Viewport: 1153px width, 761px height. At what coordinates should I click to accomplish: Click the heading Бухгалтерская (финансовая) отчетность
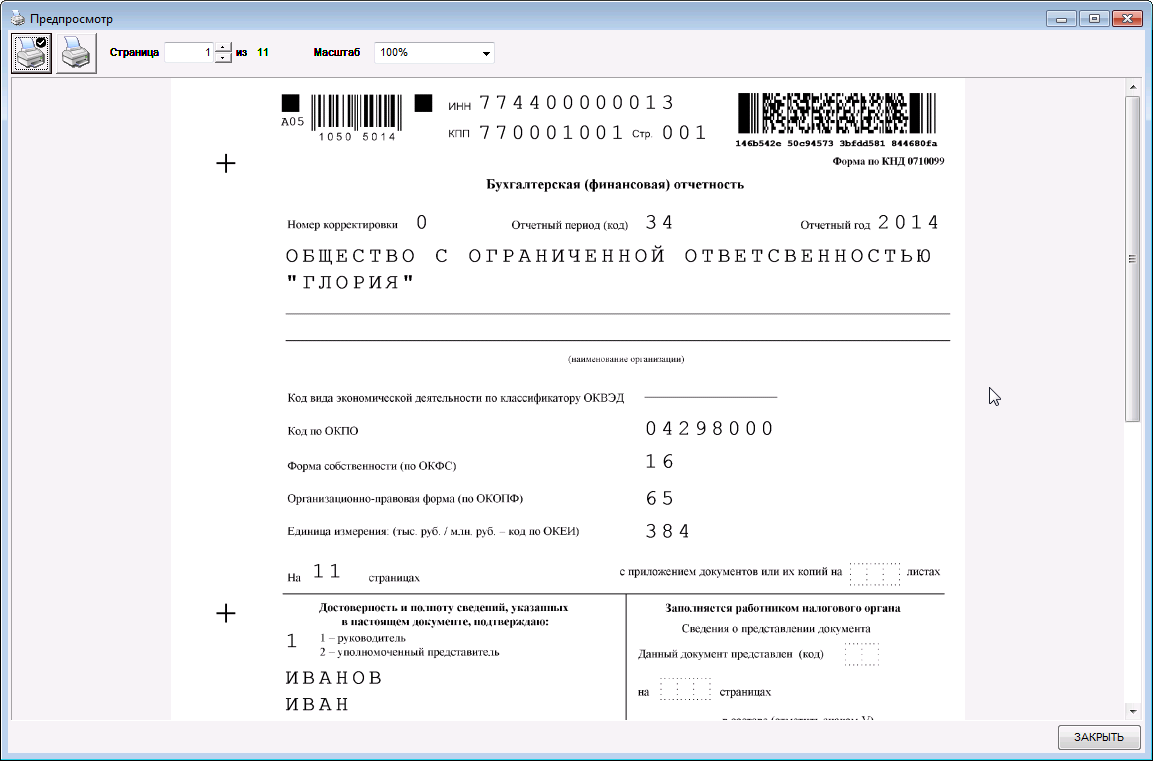click(x=615, y=185)
